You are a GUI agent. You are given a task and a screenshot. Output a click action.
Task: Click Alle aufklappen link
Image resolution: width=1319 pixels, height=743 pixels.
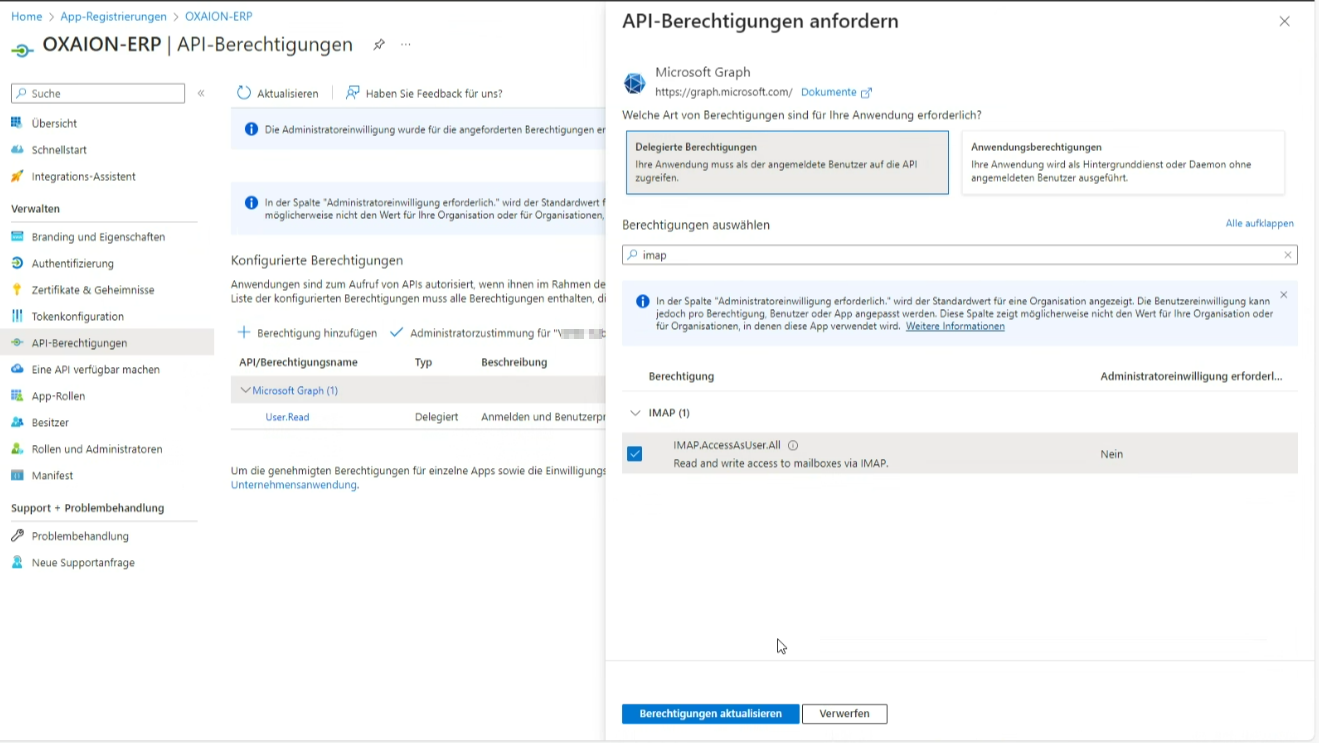(1259, 223)
